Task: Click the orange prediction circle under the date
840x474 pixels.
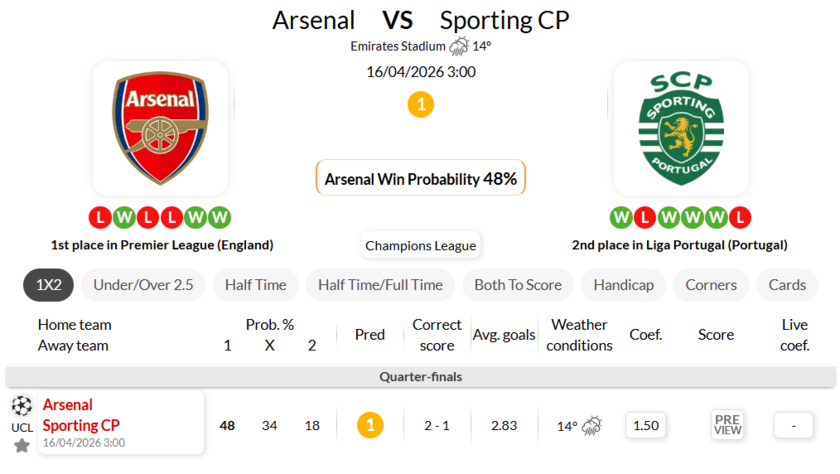Action: 421,104
